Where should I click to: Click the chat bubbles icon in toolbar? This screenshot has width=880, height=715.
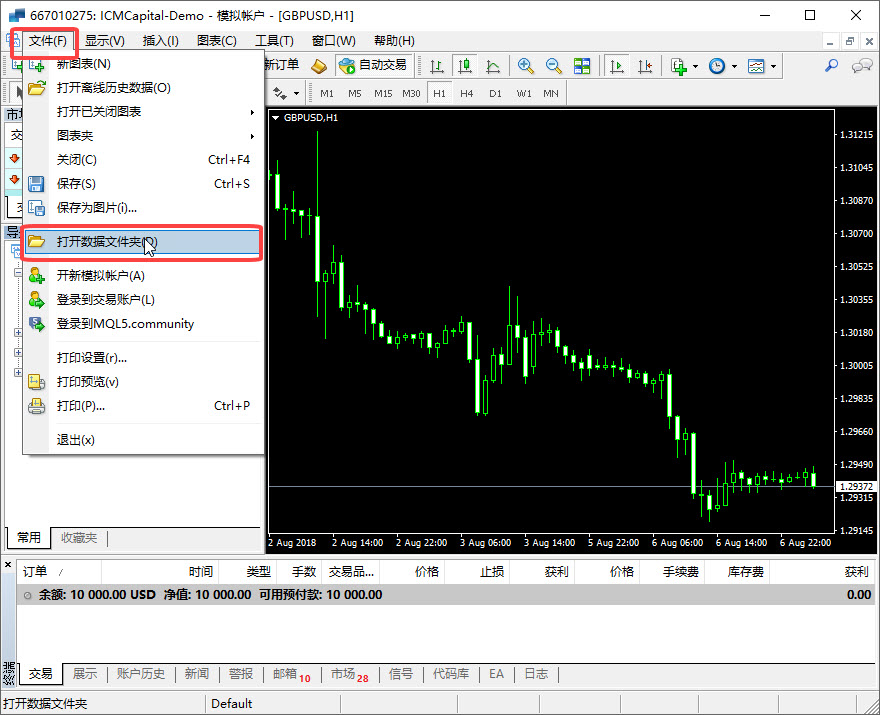pyautogui.click(x=861, y=66)
